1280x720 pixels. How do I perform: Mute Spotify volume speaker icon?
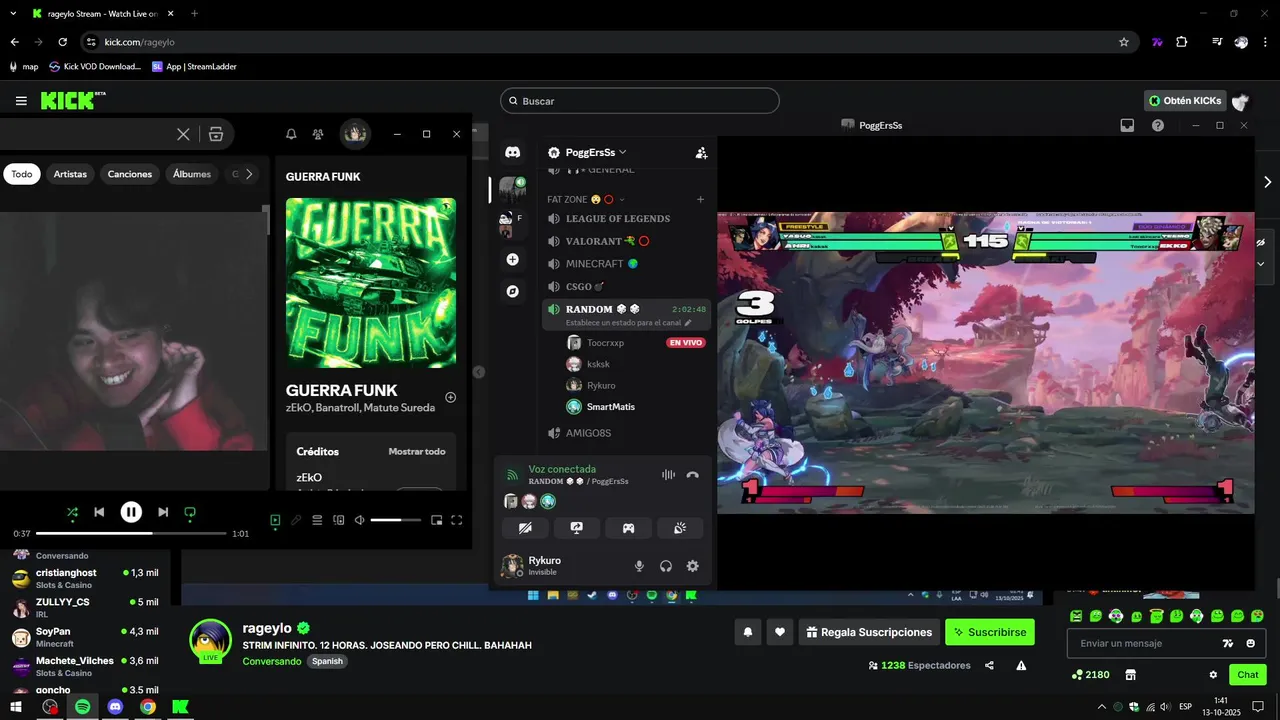[x=359, y=520]
